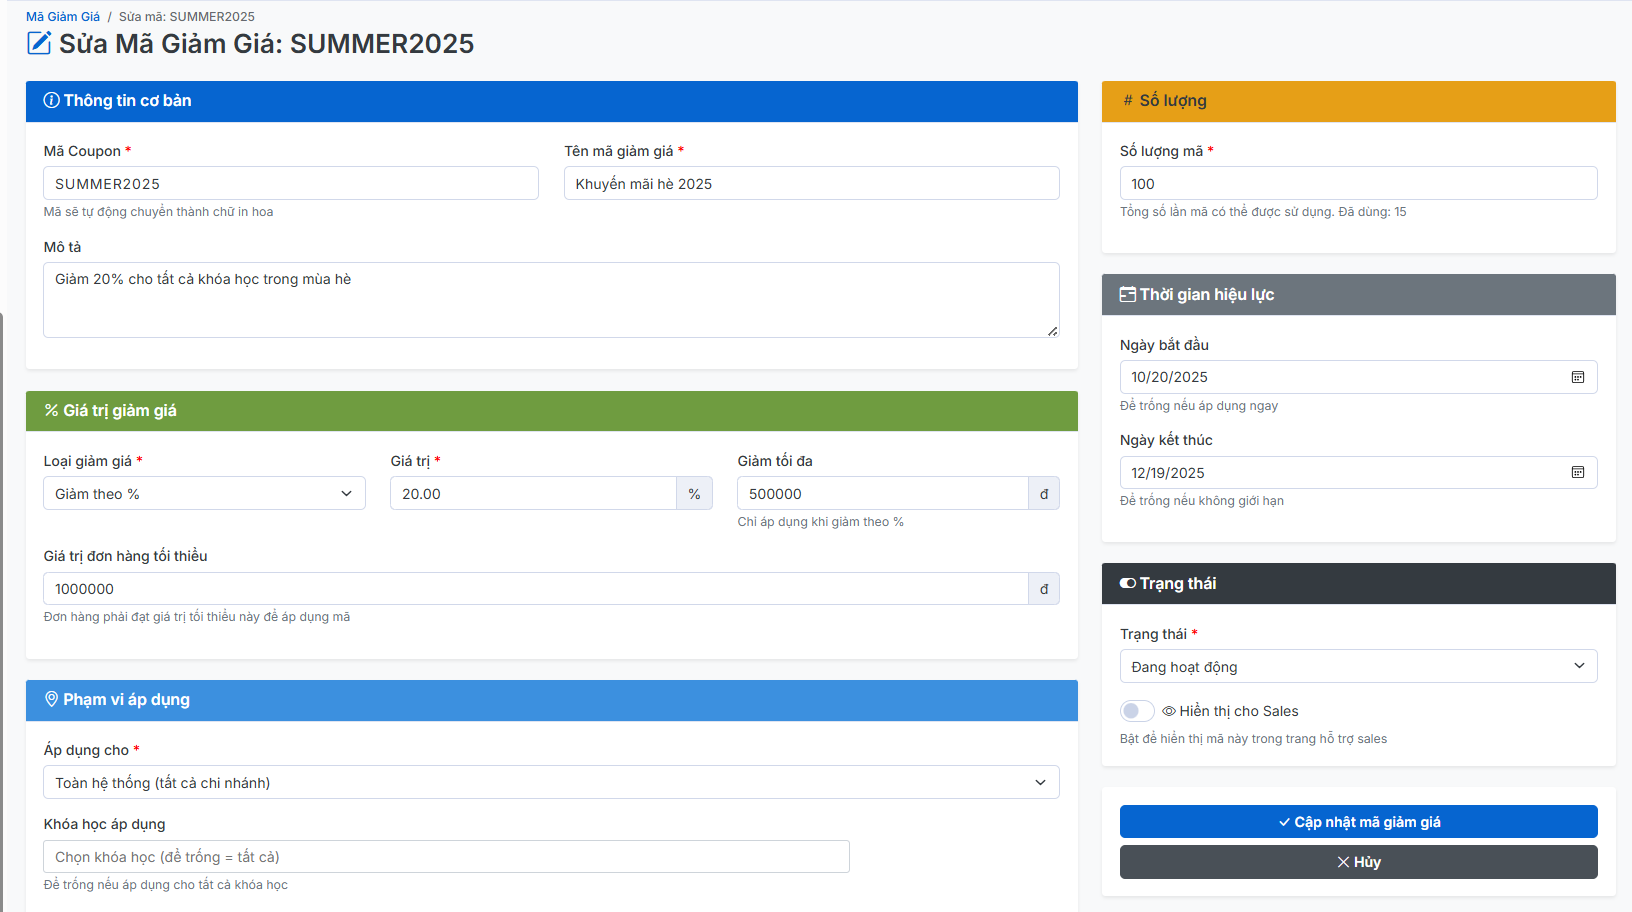
Task: Click the edit pencil icon beside page title
Action: [x=39, y=43]
